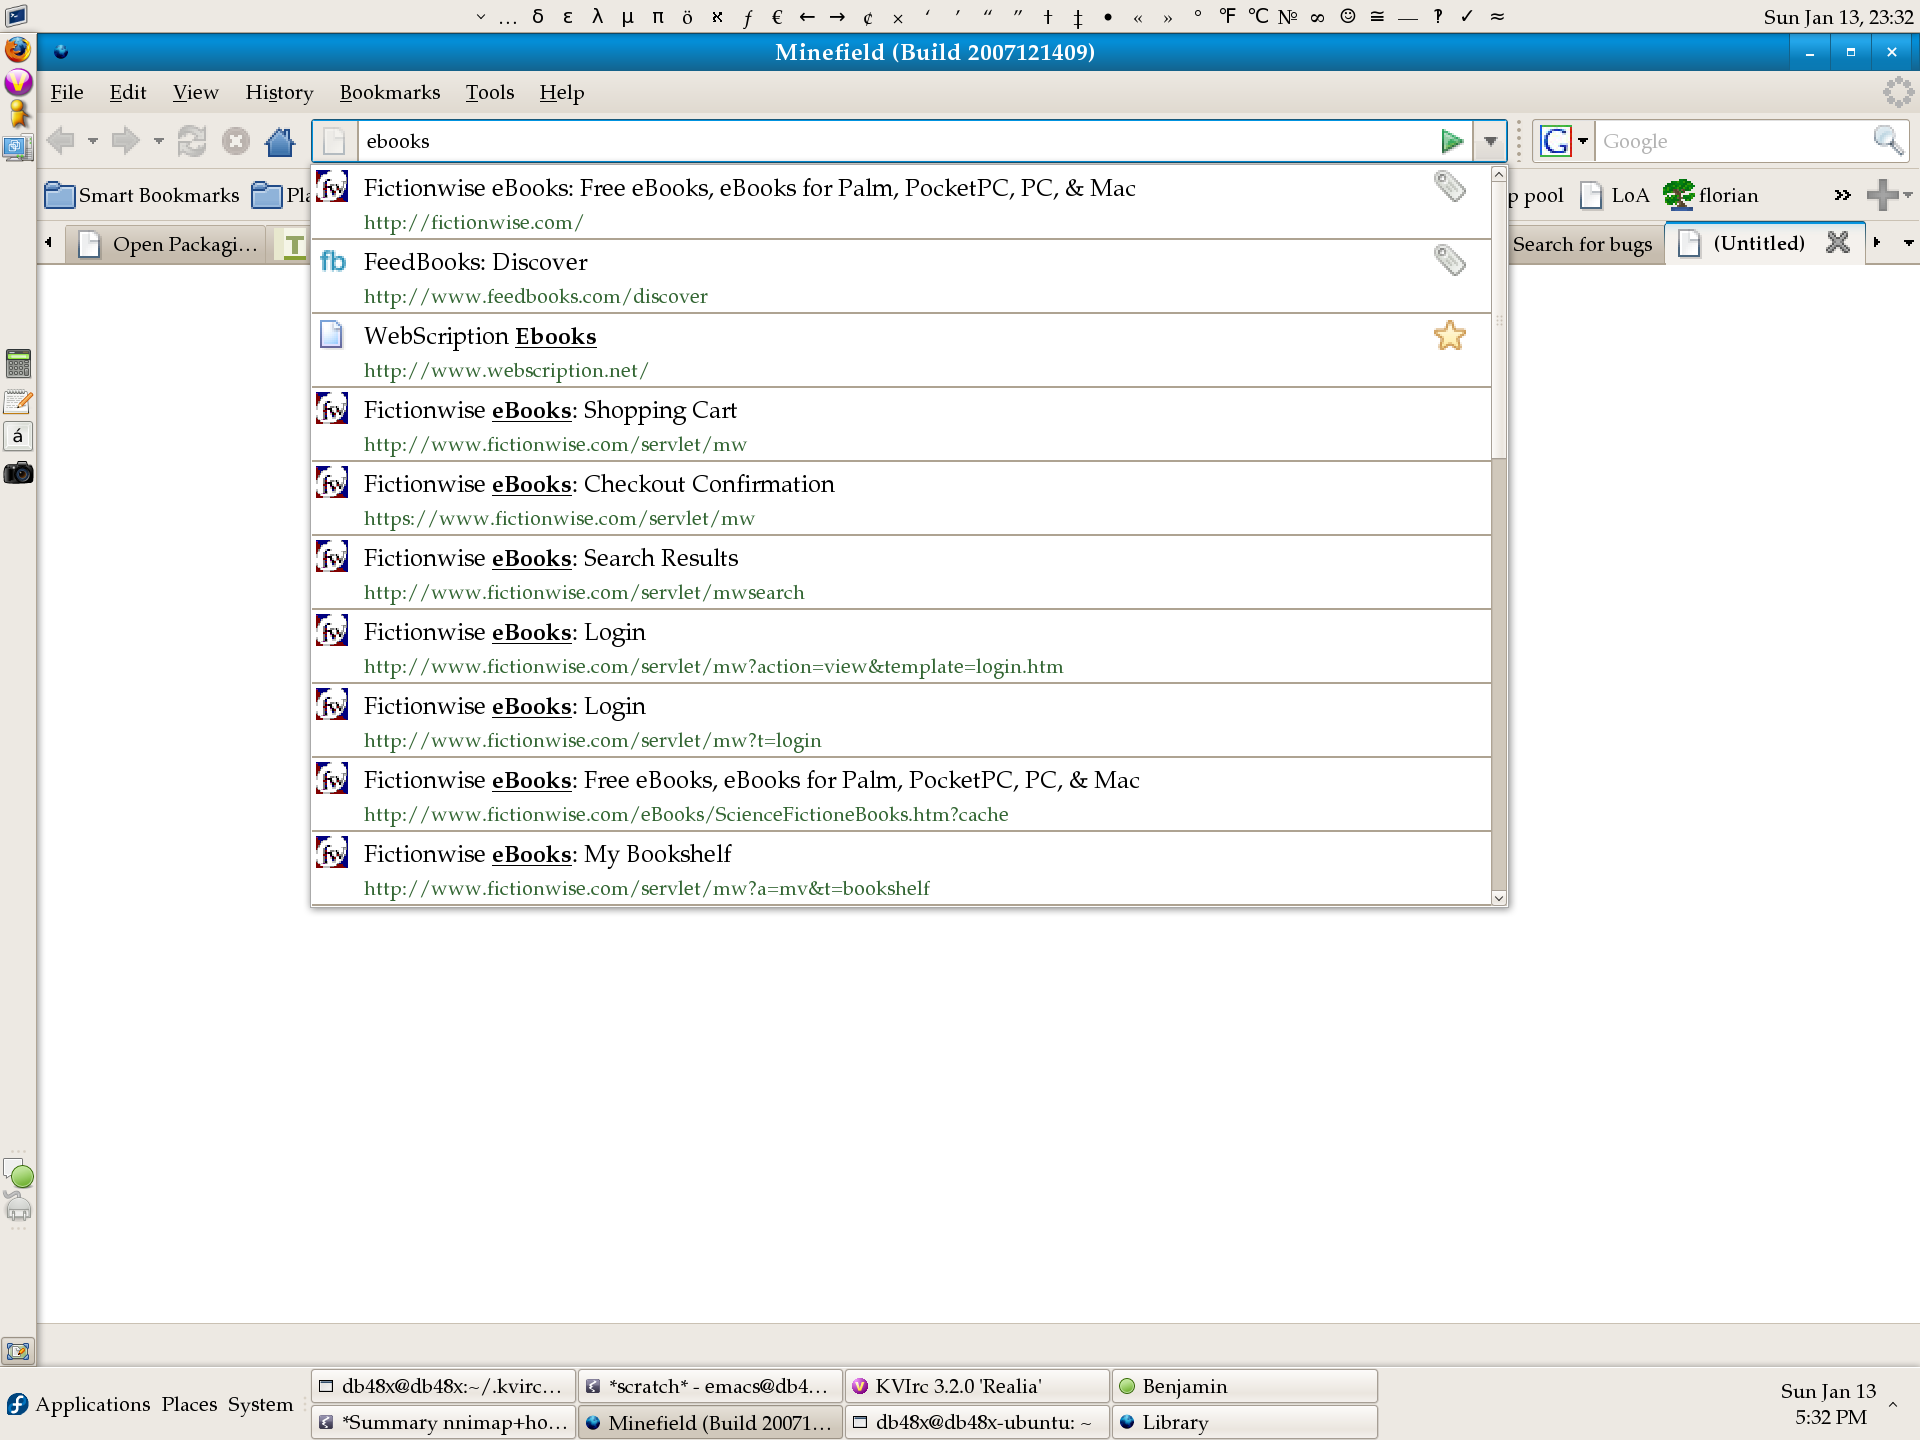Open the Bookmarks menu

click(x=390, y=92)
